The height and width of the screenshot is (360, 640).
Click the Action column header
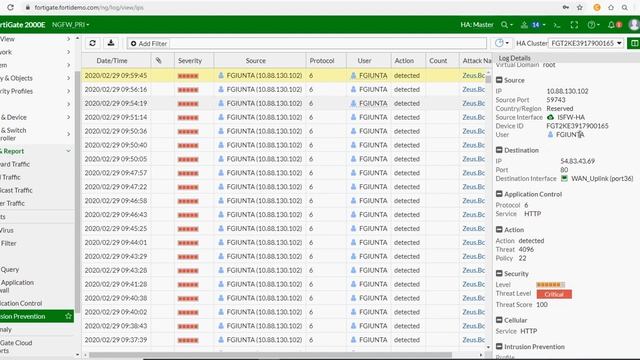point(404,60)
